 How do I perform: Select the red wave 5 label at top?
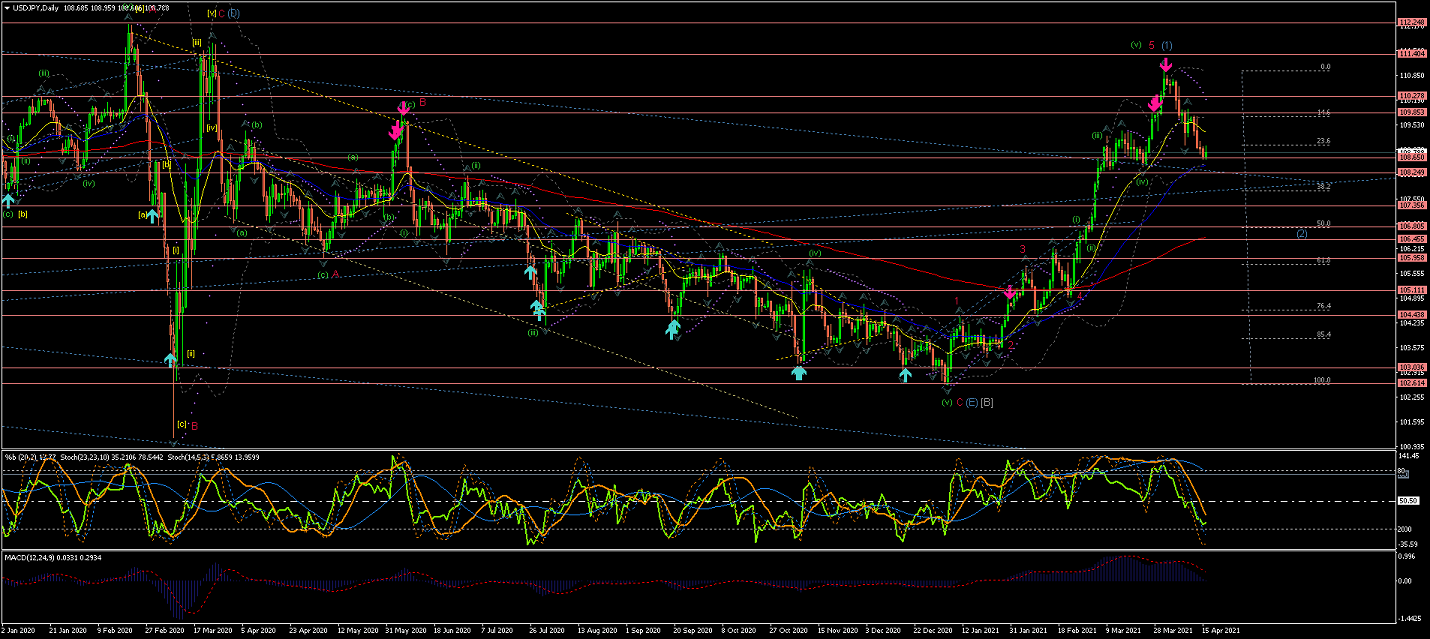coord(1152,45)
